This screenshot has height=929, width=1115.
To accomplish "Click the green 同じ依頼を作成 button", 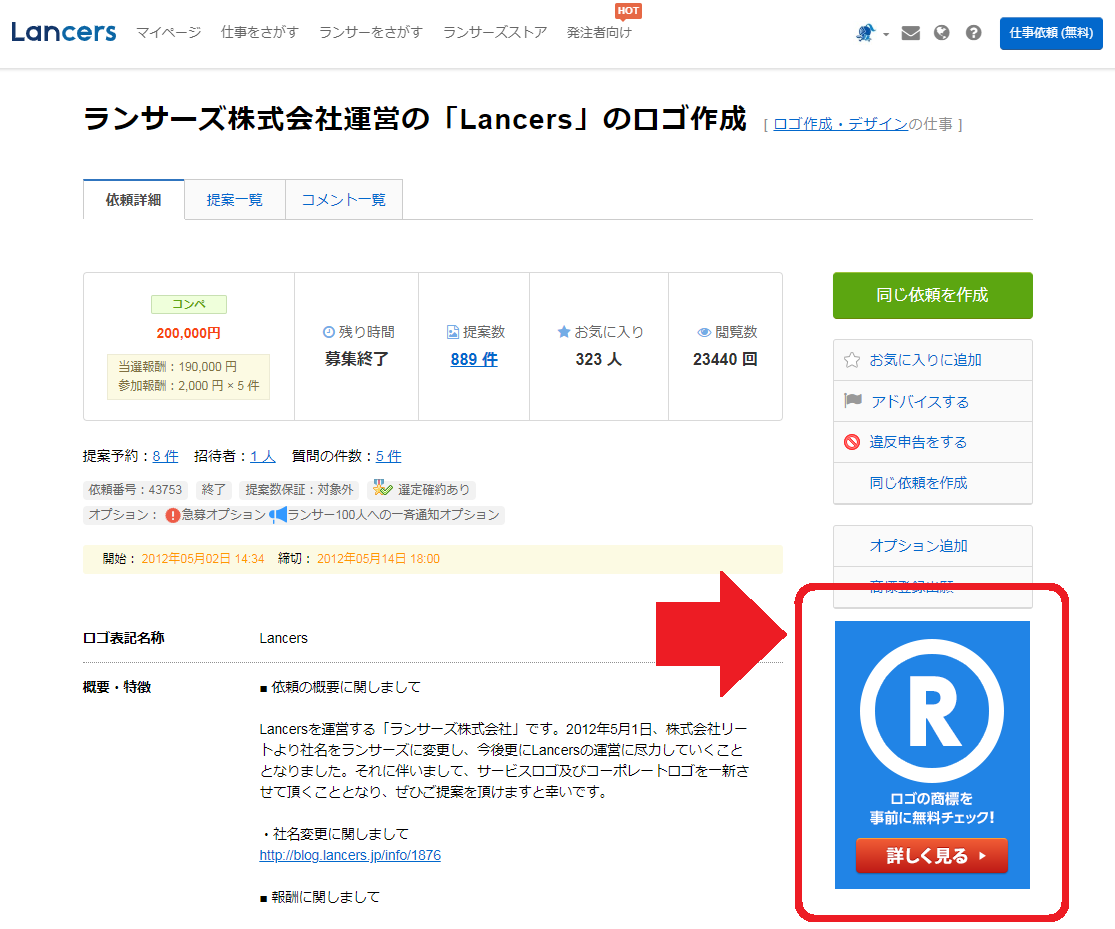I will (x=932, y=295).
